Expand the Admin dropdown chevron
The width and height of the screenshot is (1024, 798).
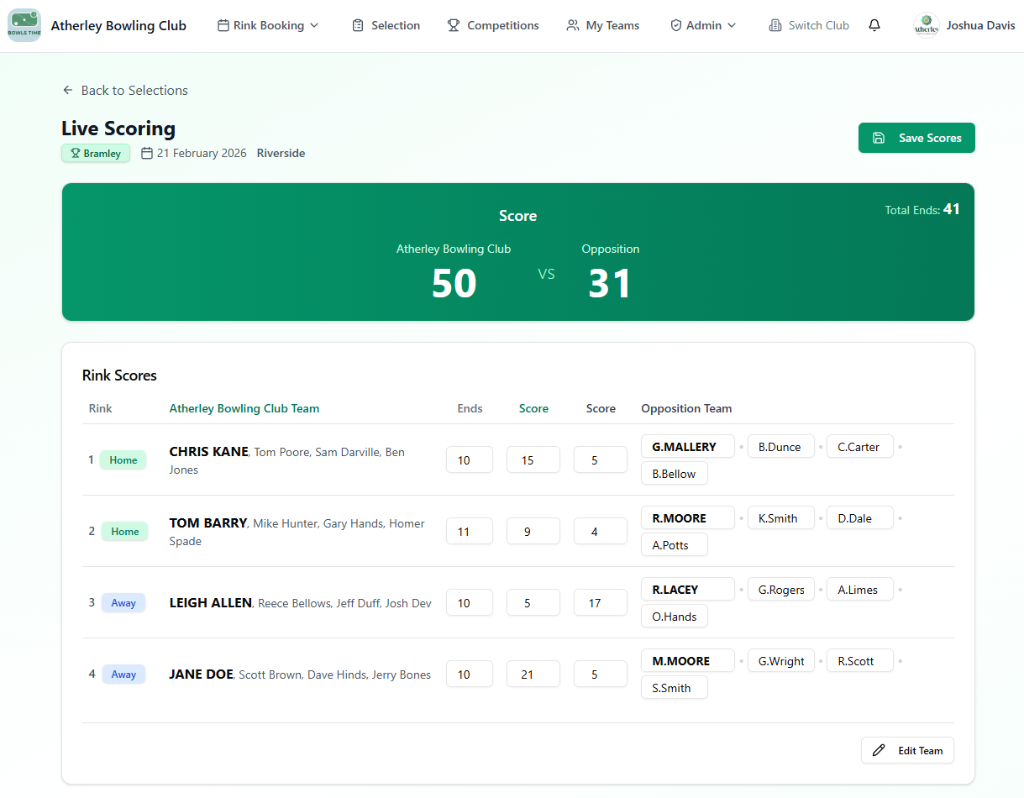click(x=731, y=25)
